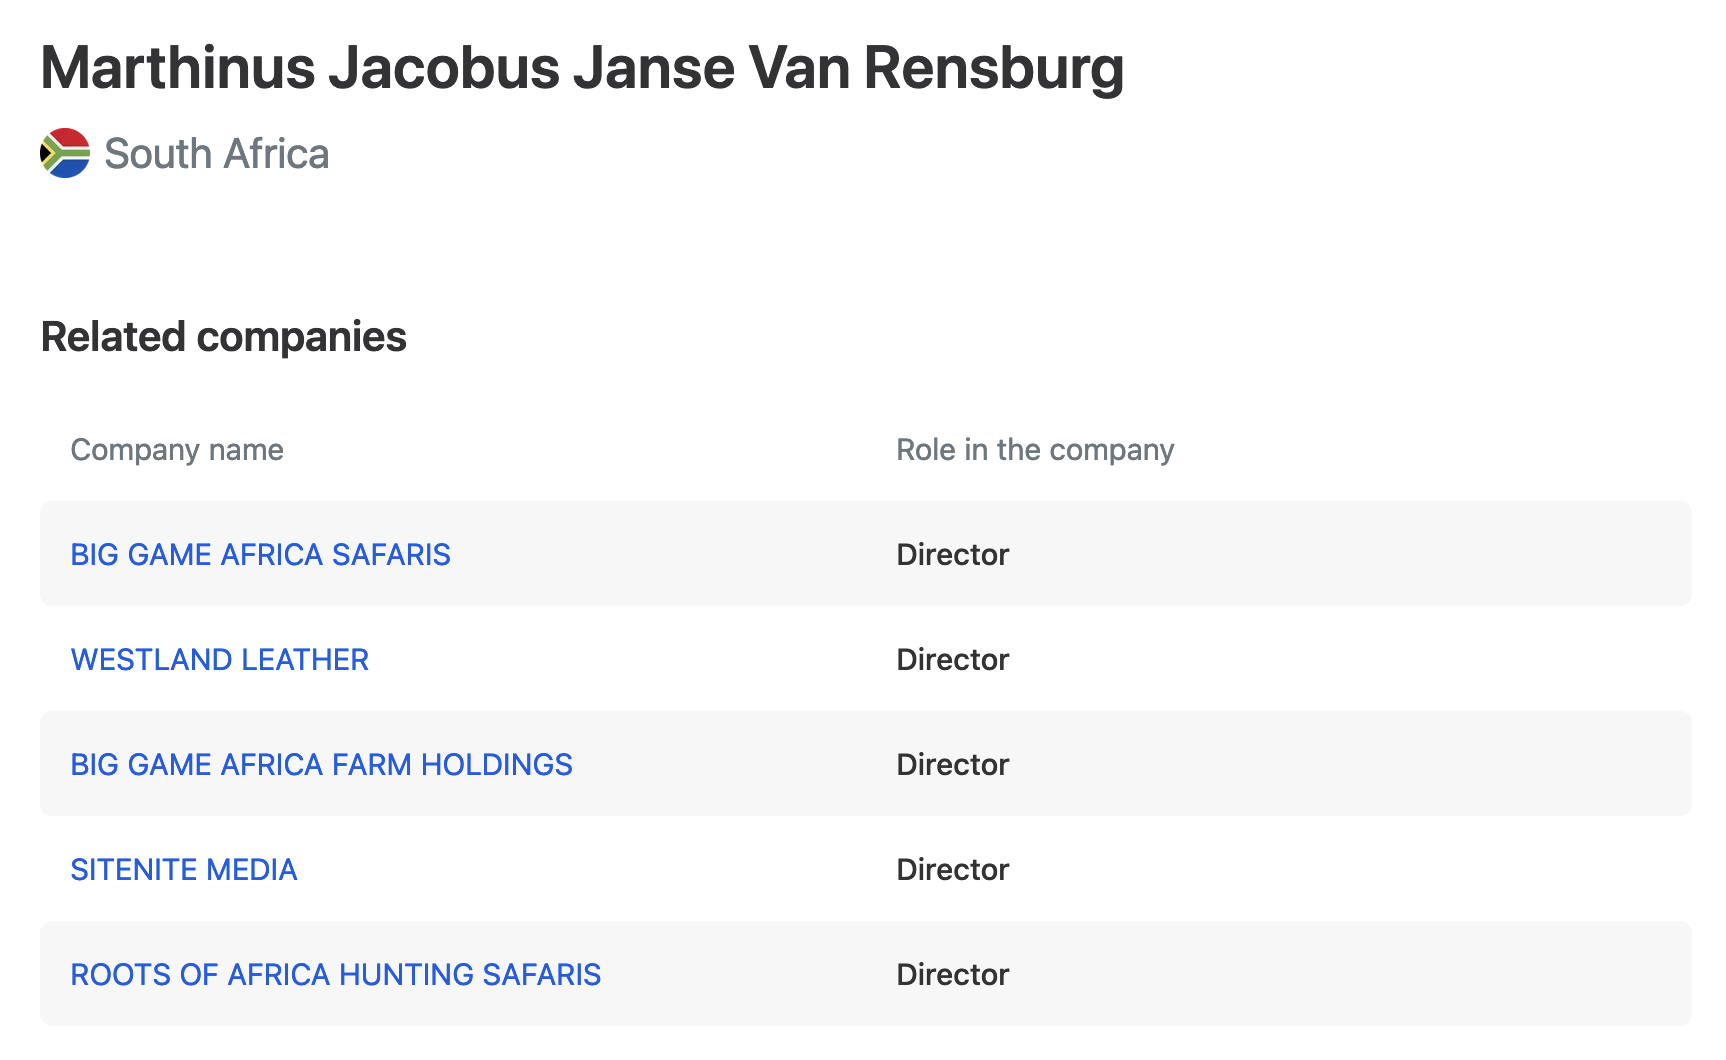This screenshot has width=1726, height=1060.
Task: Click Director role in Westland Leather row
Action: [x=952, y=659]
